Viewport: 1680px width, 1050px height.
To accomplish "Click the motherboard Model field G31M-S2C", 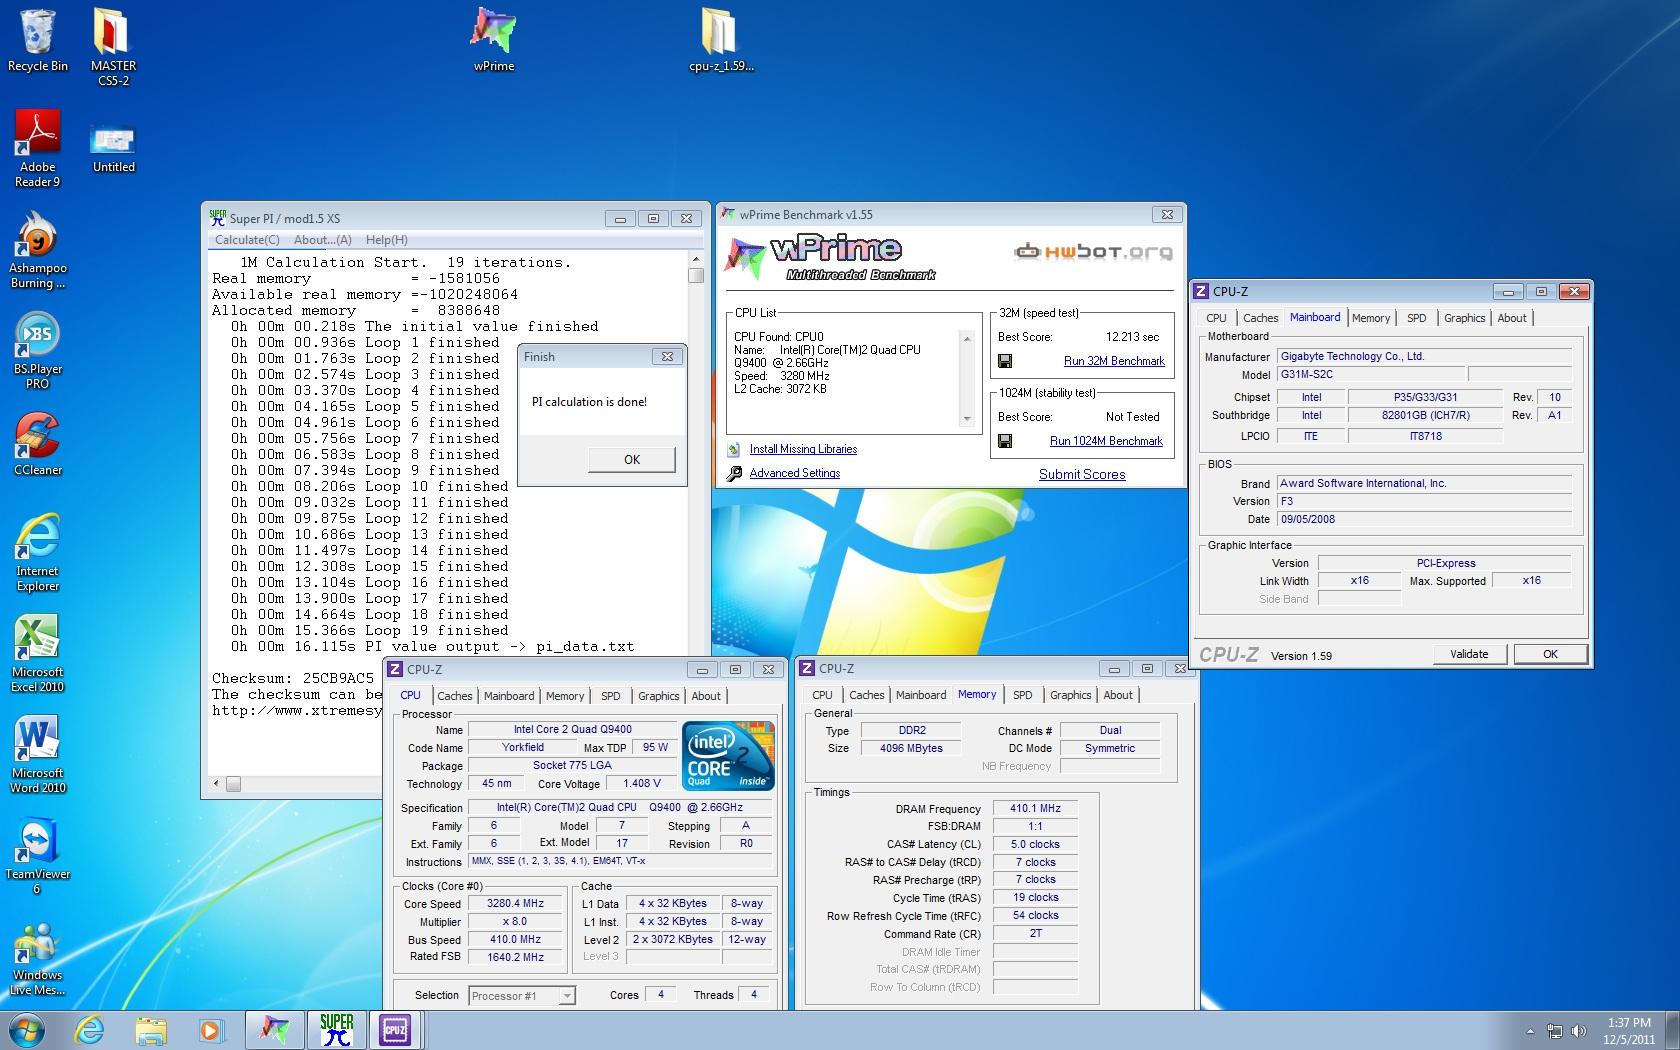I will (1372, 374).
